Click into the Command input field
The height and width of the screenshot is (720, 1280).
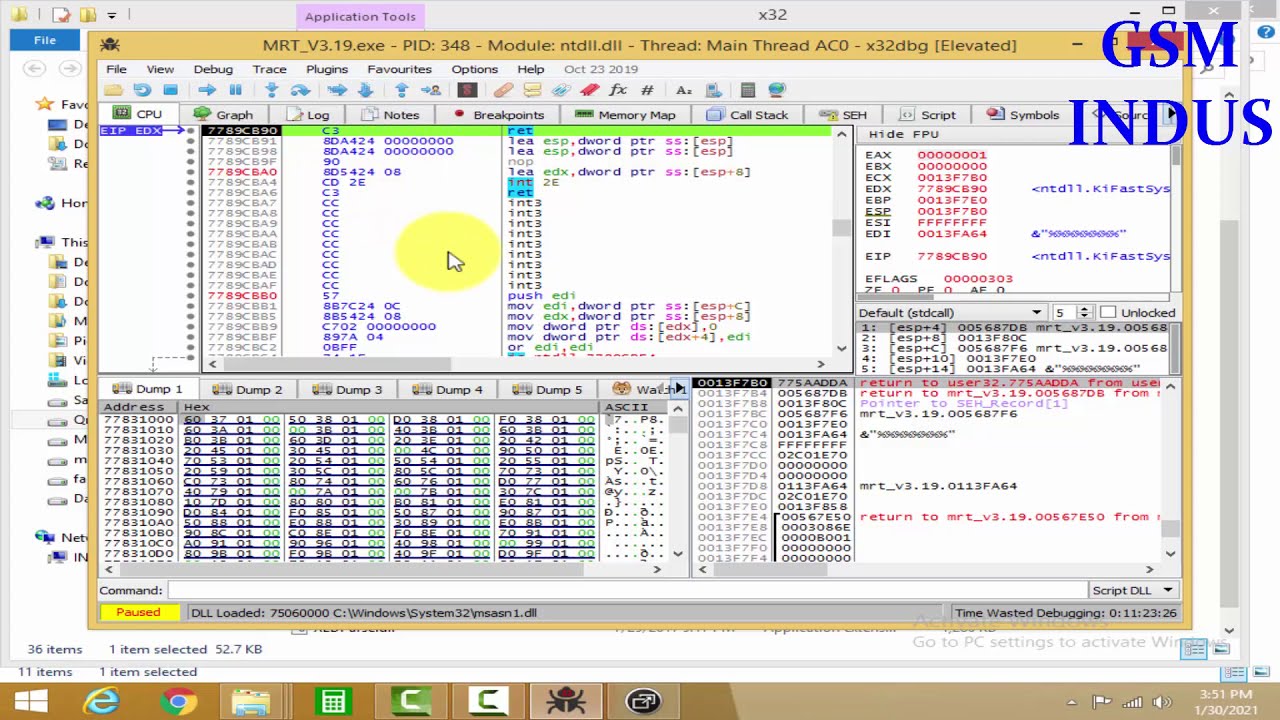[627, 590]
